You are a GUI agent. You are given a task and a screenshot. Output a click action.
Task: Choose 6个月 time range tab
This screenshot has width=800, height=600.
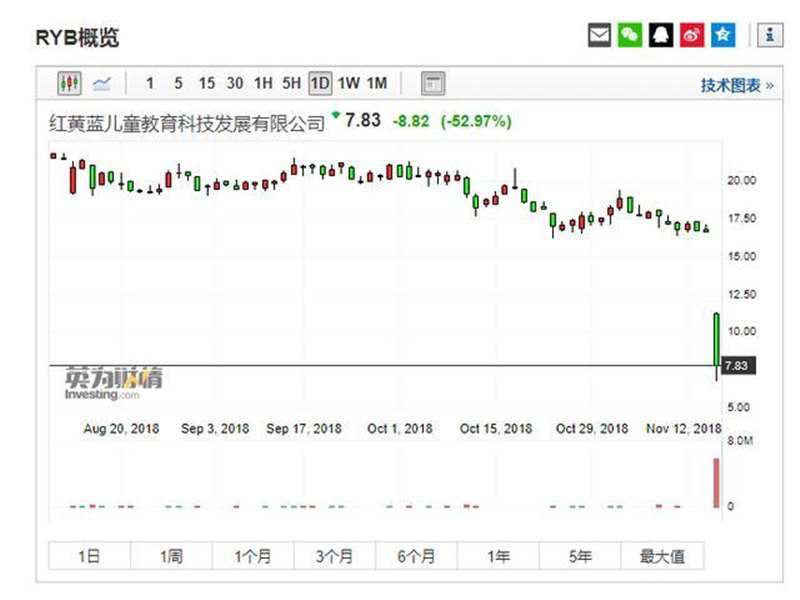[x=417, y=556]
